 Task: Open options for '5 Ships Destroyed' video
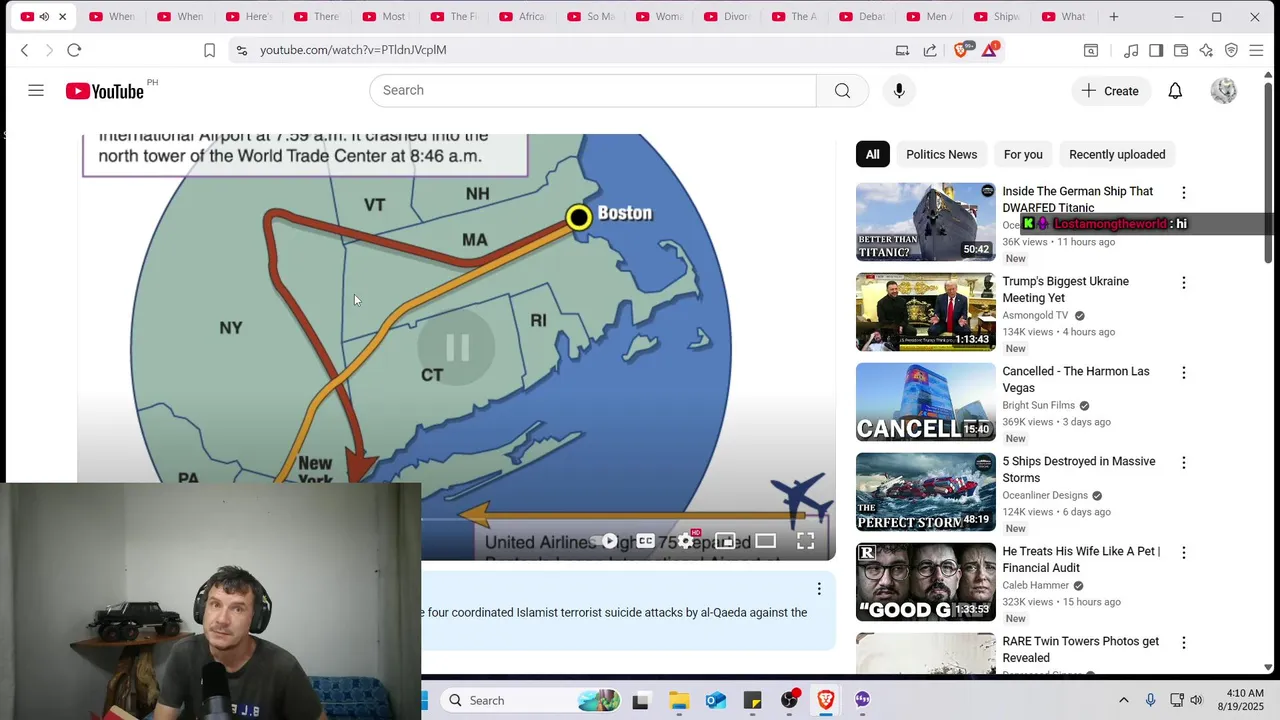(x=1184, y=463)
